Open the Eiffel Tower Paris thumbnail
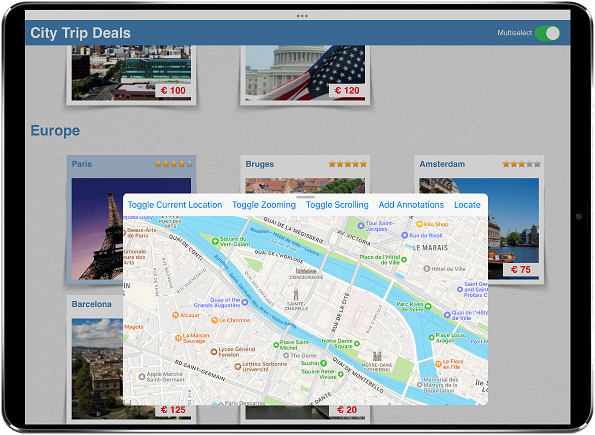Viewport: 595px width, 435px height. (97, 229)
